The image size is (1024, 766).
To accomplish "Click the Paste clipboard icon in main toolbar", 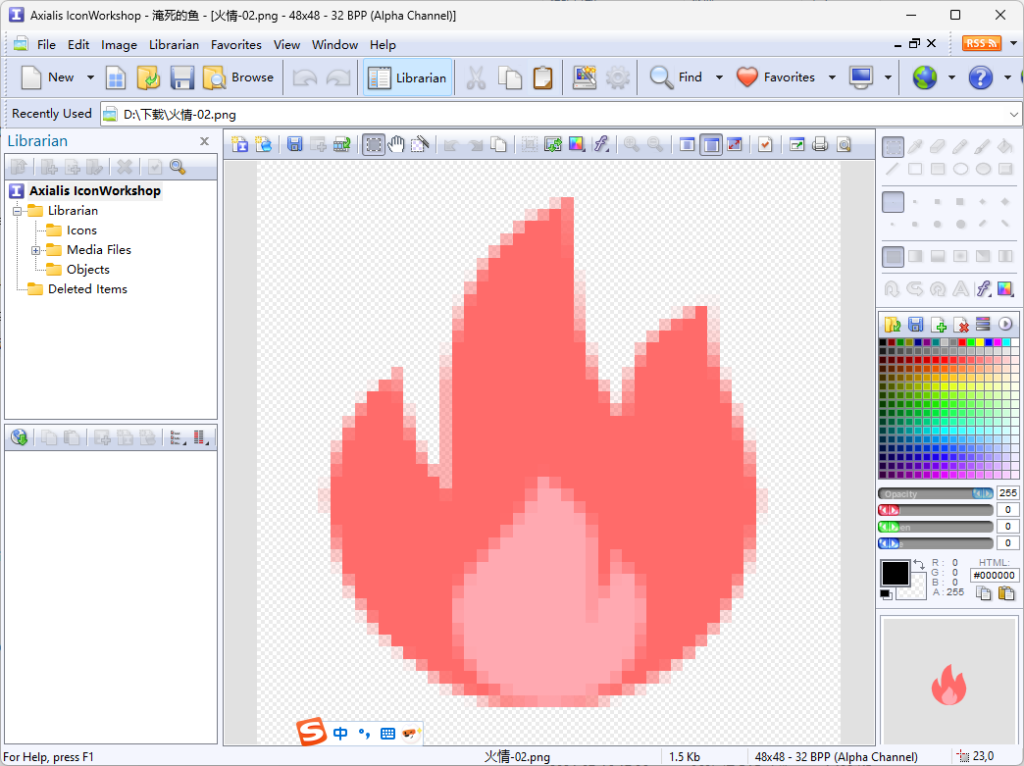I will click(x=543, y=78).
